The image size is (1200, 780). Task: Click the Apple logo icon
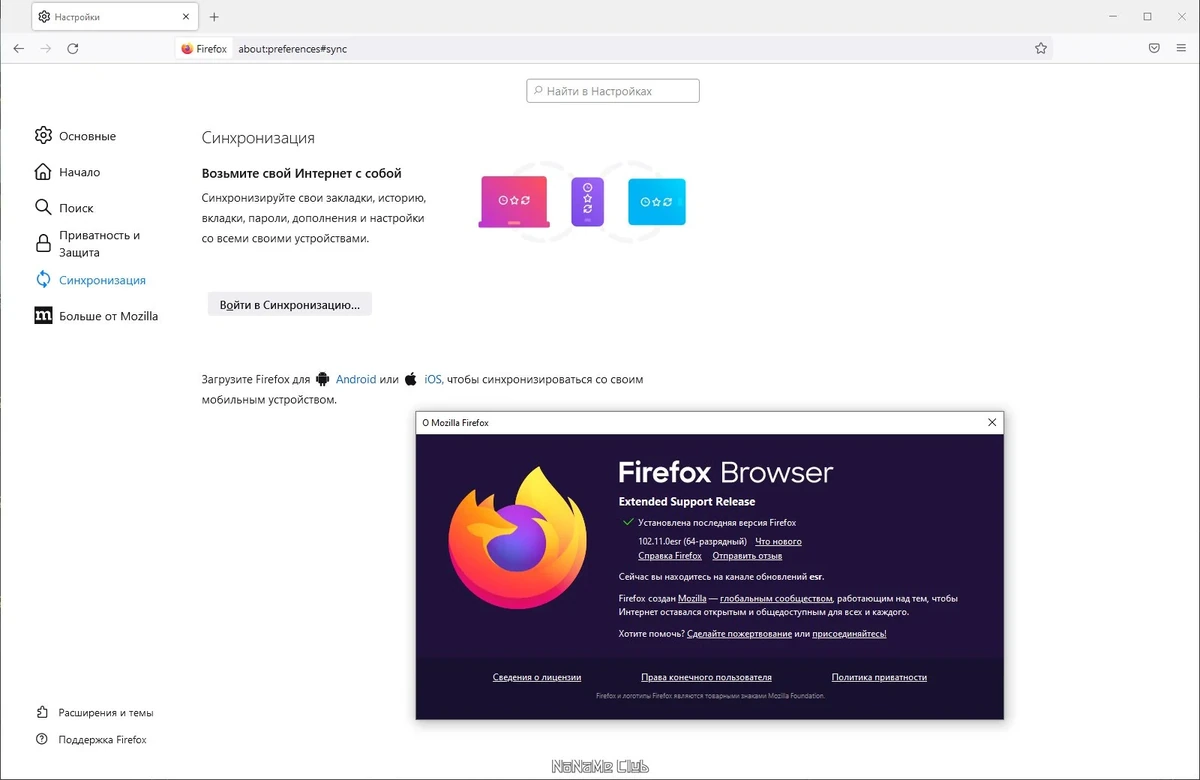pyautogui.click(x=410, y=379)
